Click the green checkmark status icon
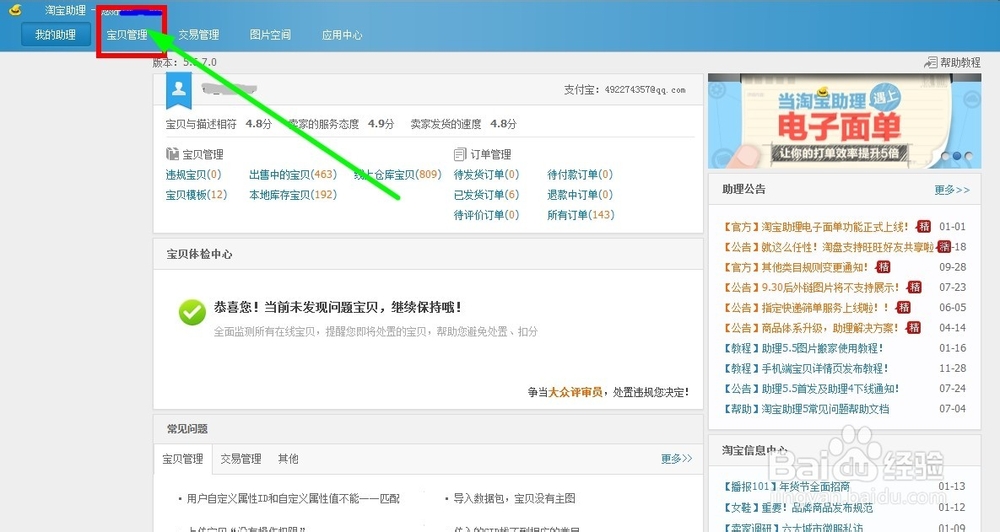The width and height of the screenshot is (1000, 532). (x=192, y=313)
